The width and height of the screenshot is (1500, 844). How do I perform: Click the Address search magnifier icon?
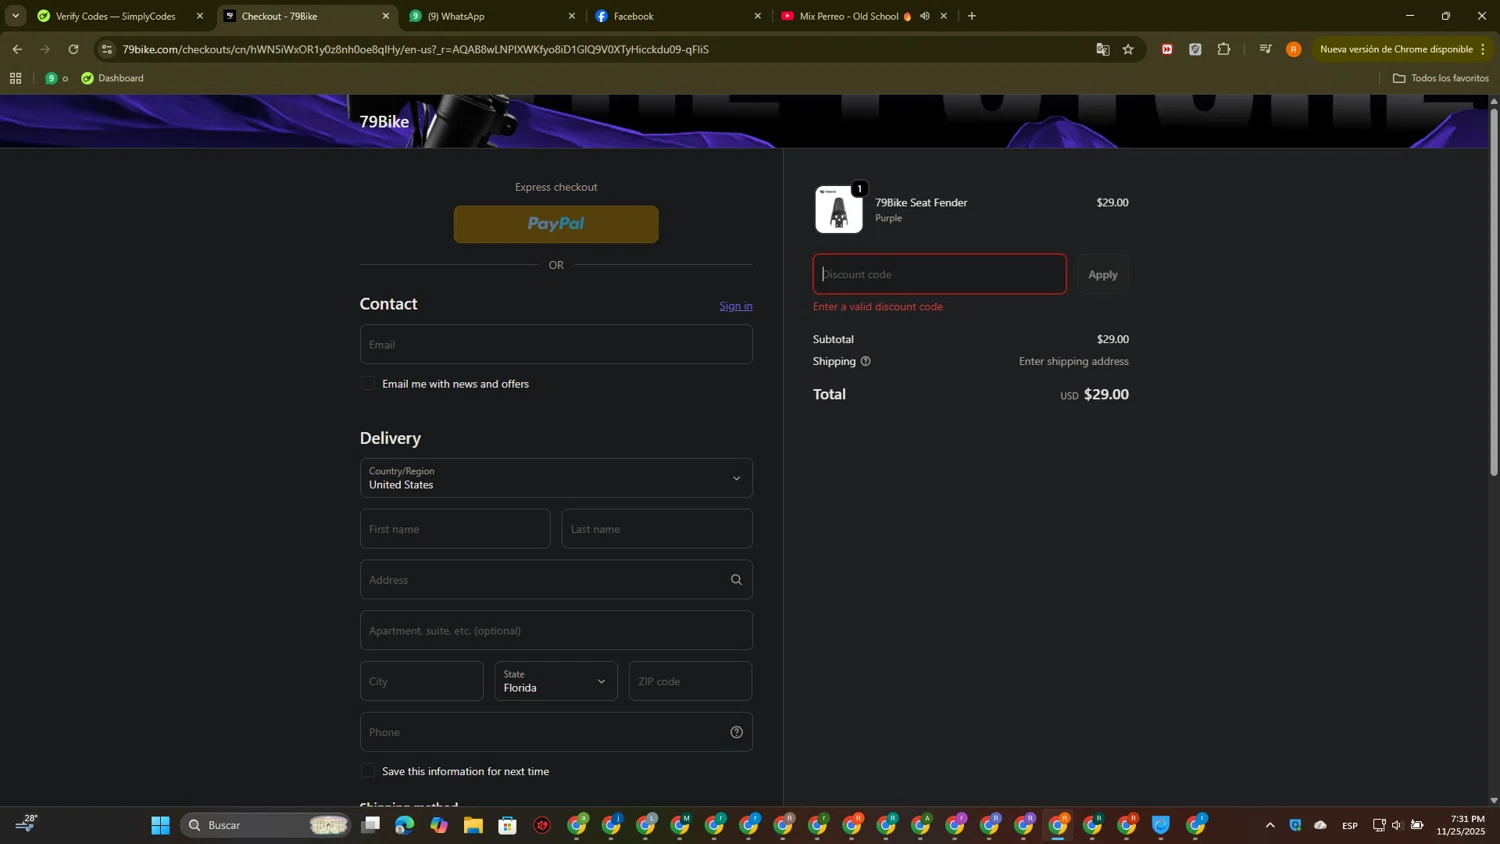[737, 580]
